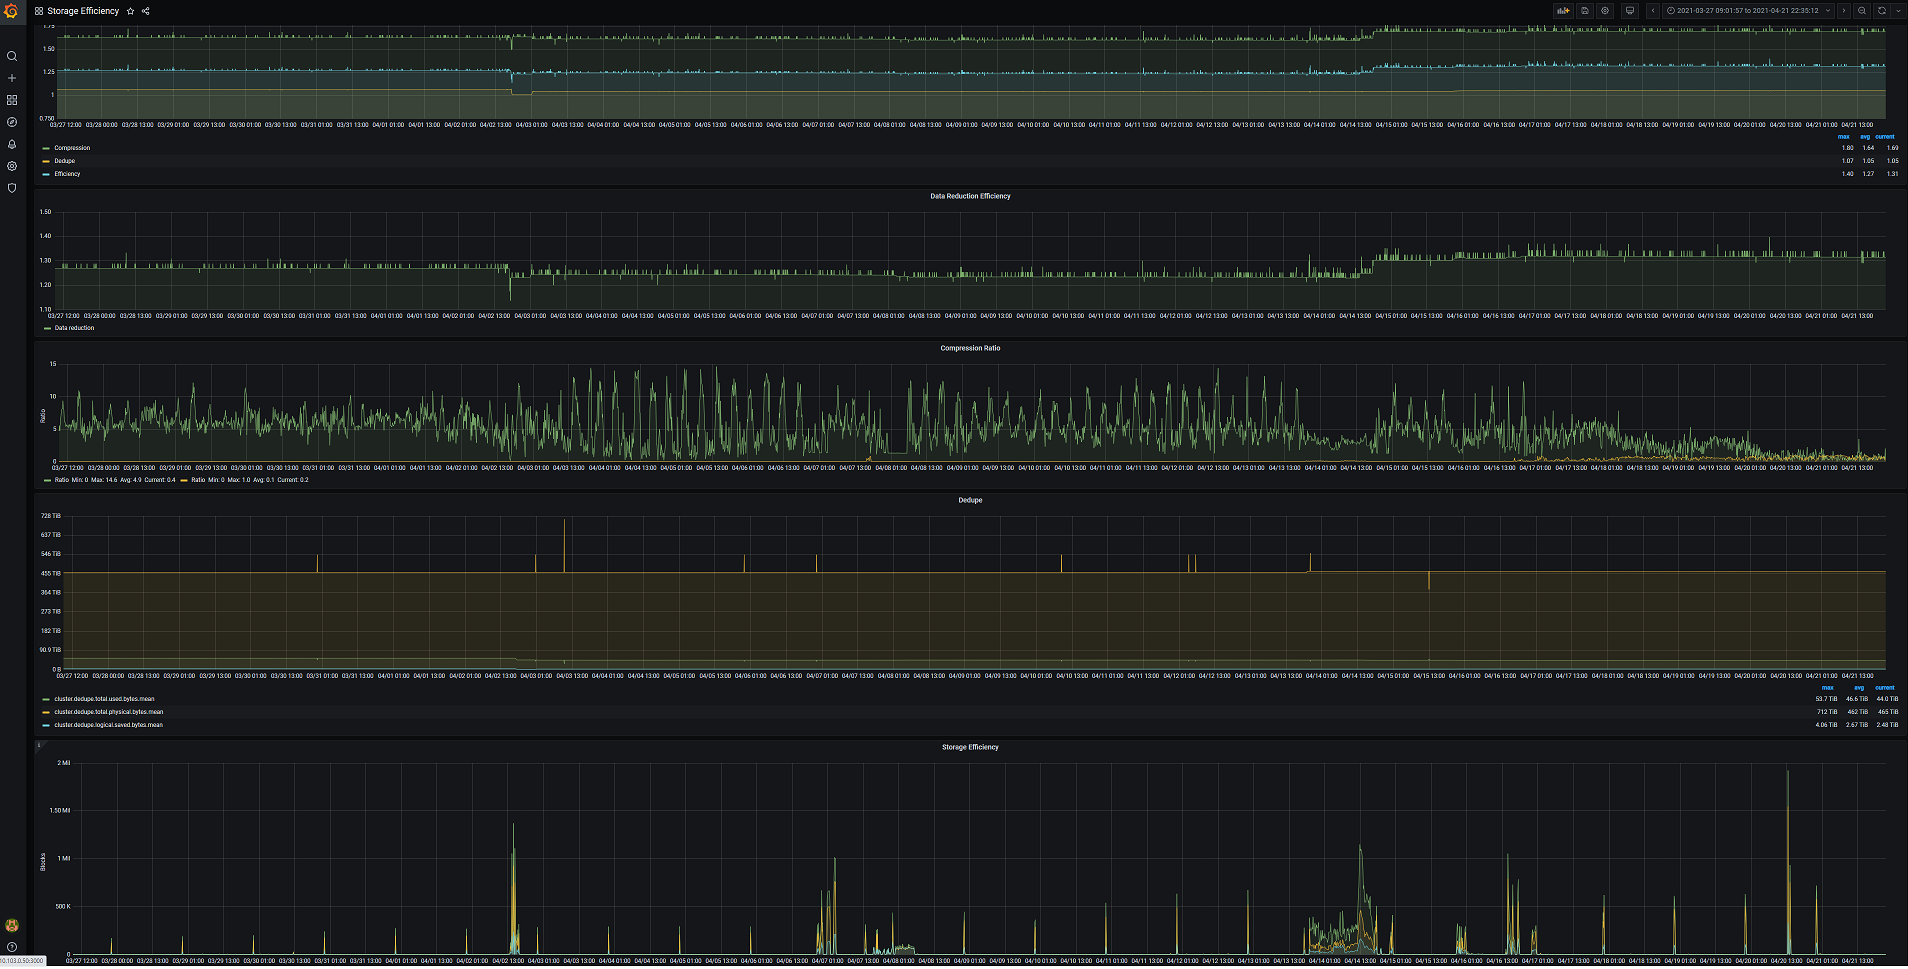The image size is (1908, 969).
Task: Open the user avatar in sidebar
Action: tap(12, 925)
